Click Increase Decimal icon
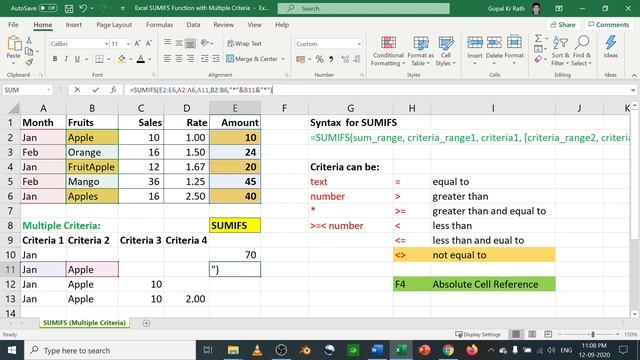 click(x=345, y=59)
